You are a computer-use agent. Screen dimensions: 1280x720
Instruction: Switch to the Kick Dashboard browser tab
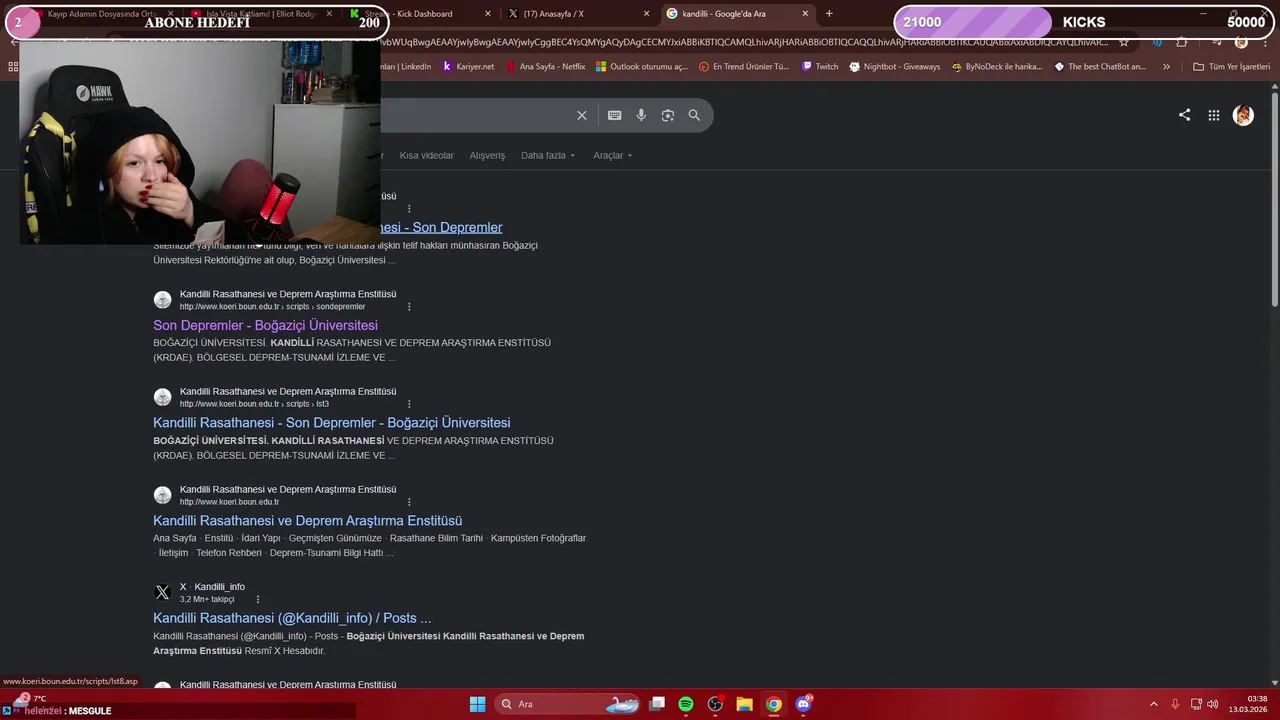click(x=411, y=14)
